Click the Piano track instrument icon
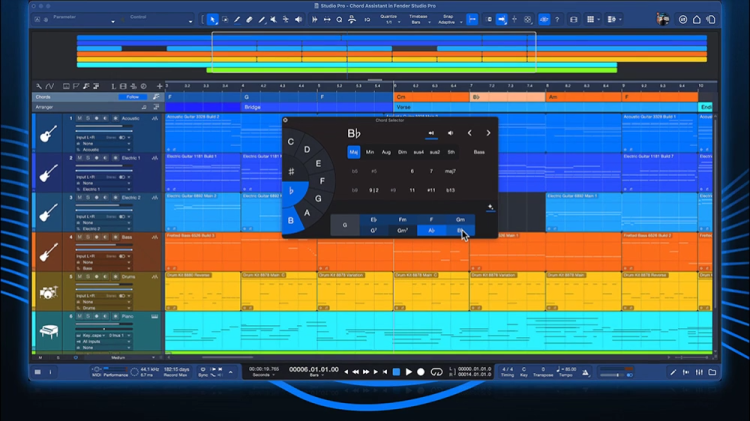The image size is (750, 421). (46, 331)
